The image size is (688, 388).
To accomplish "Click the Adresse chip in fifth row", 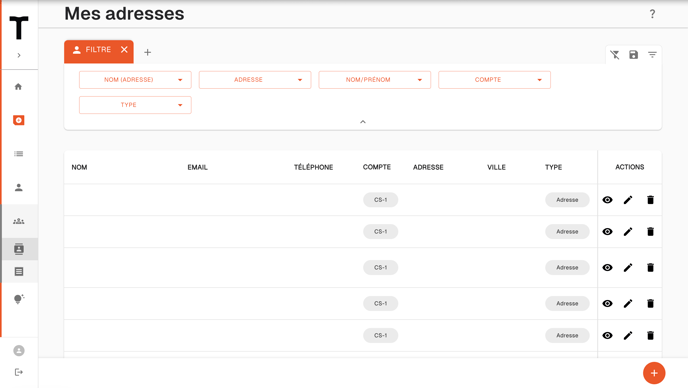I will [x=567, y=335].
